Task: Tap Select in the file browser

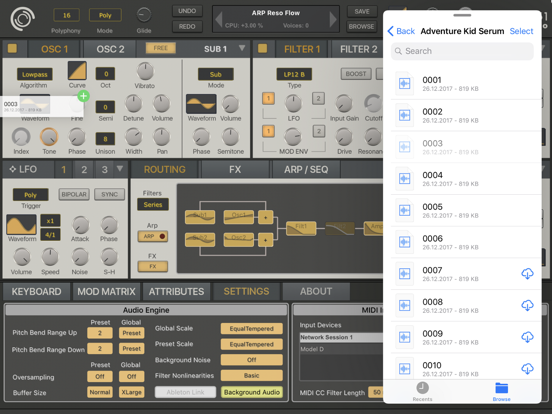Action: pos(521,31)
